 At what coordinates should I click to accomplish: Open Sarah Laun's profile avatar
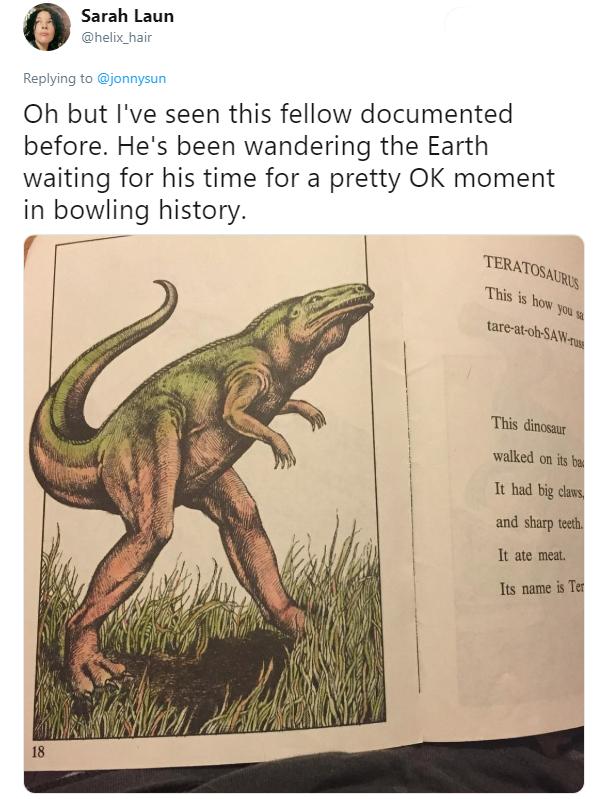(x=47, y=27)
